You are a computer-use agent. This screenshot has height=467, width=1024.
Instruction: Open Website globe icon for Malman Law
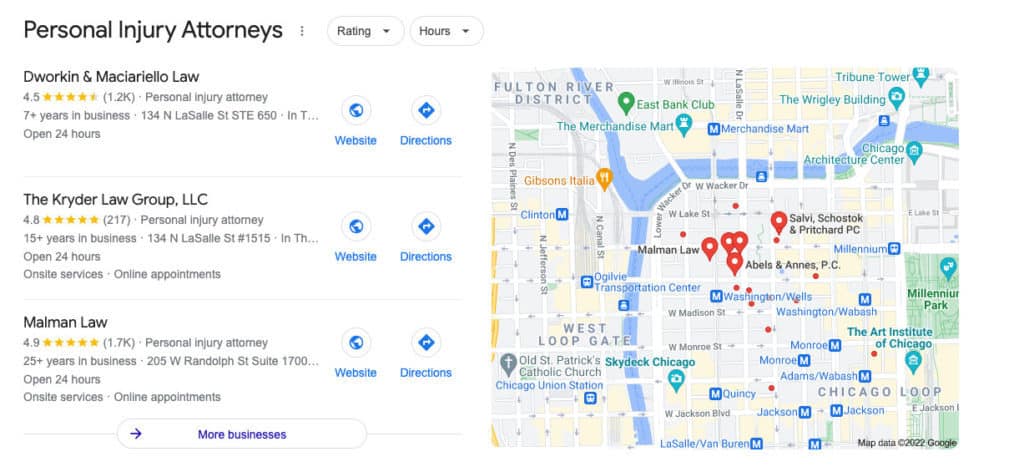(x=356, y=343)
